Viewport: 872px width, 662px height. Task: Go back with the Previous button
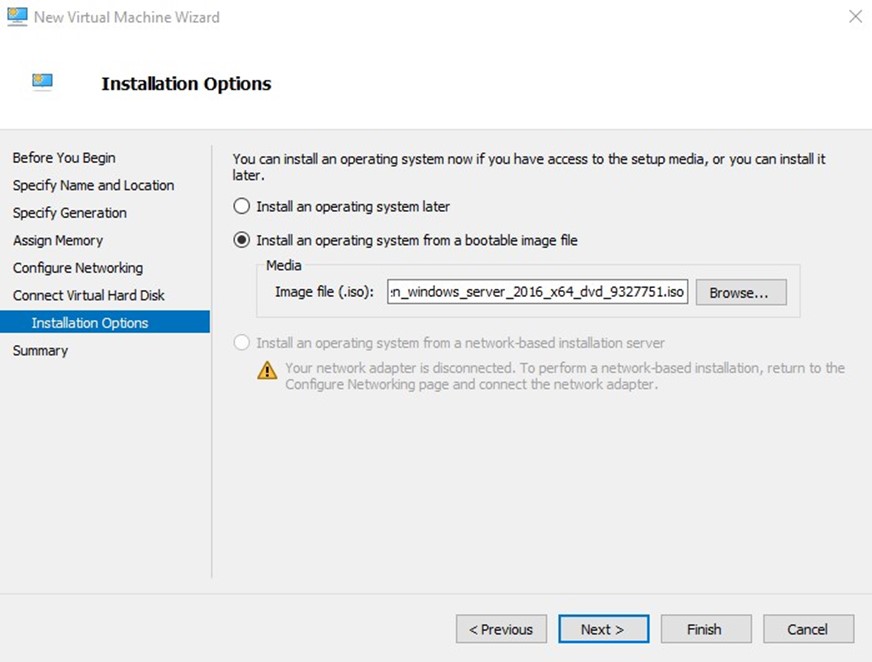(501, 629)
